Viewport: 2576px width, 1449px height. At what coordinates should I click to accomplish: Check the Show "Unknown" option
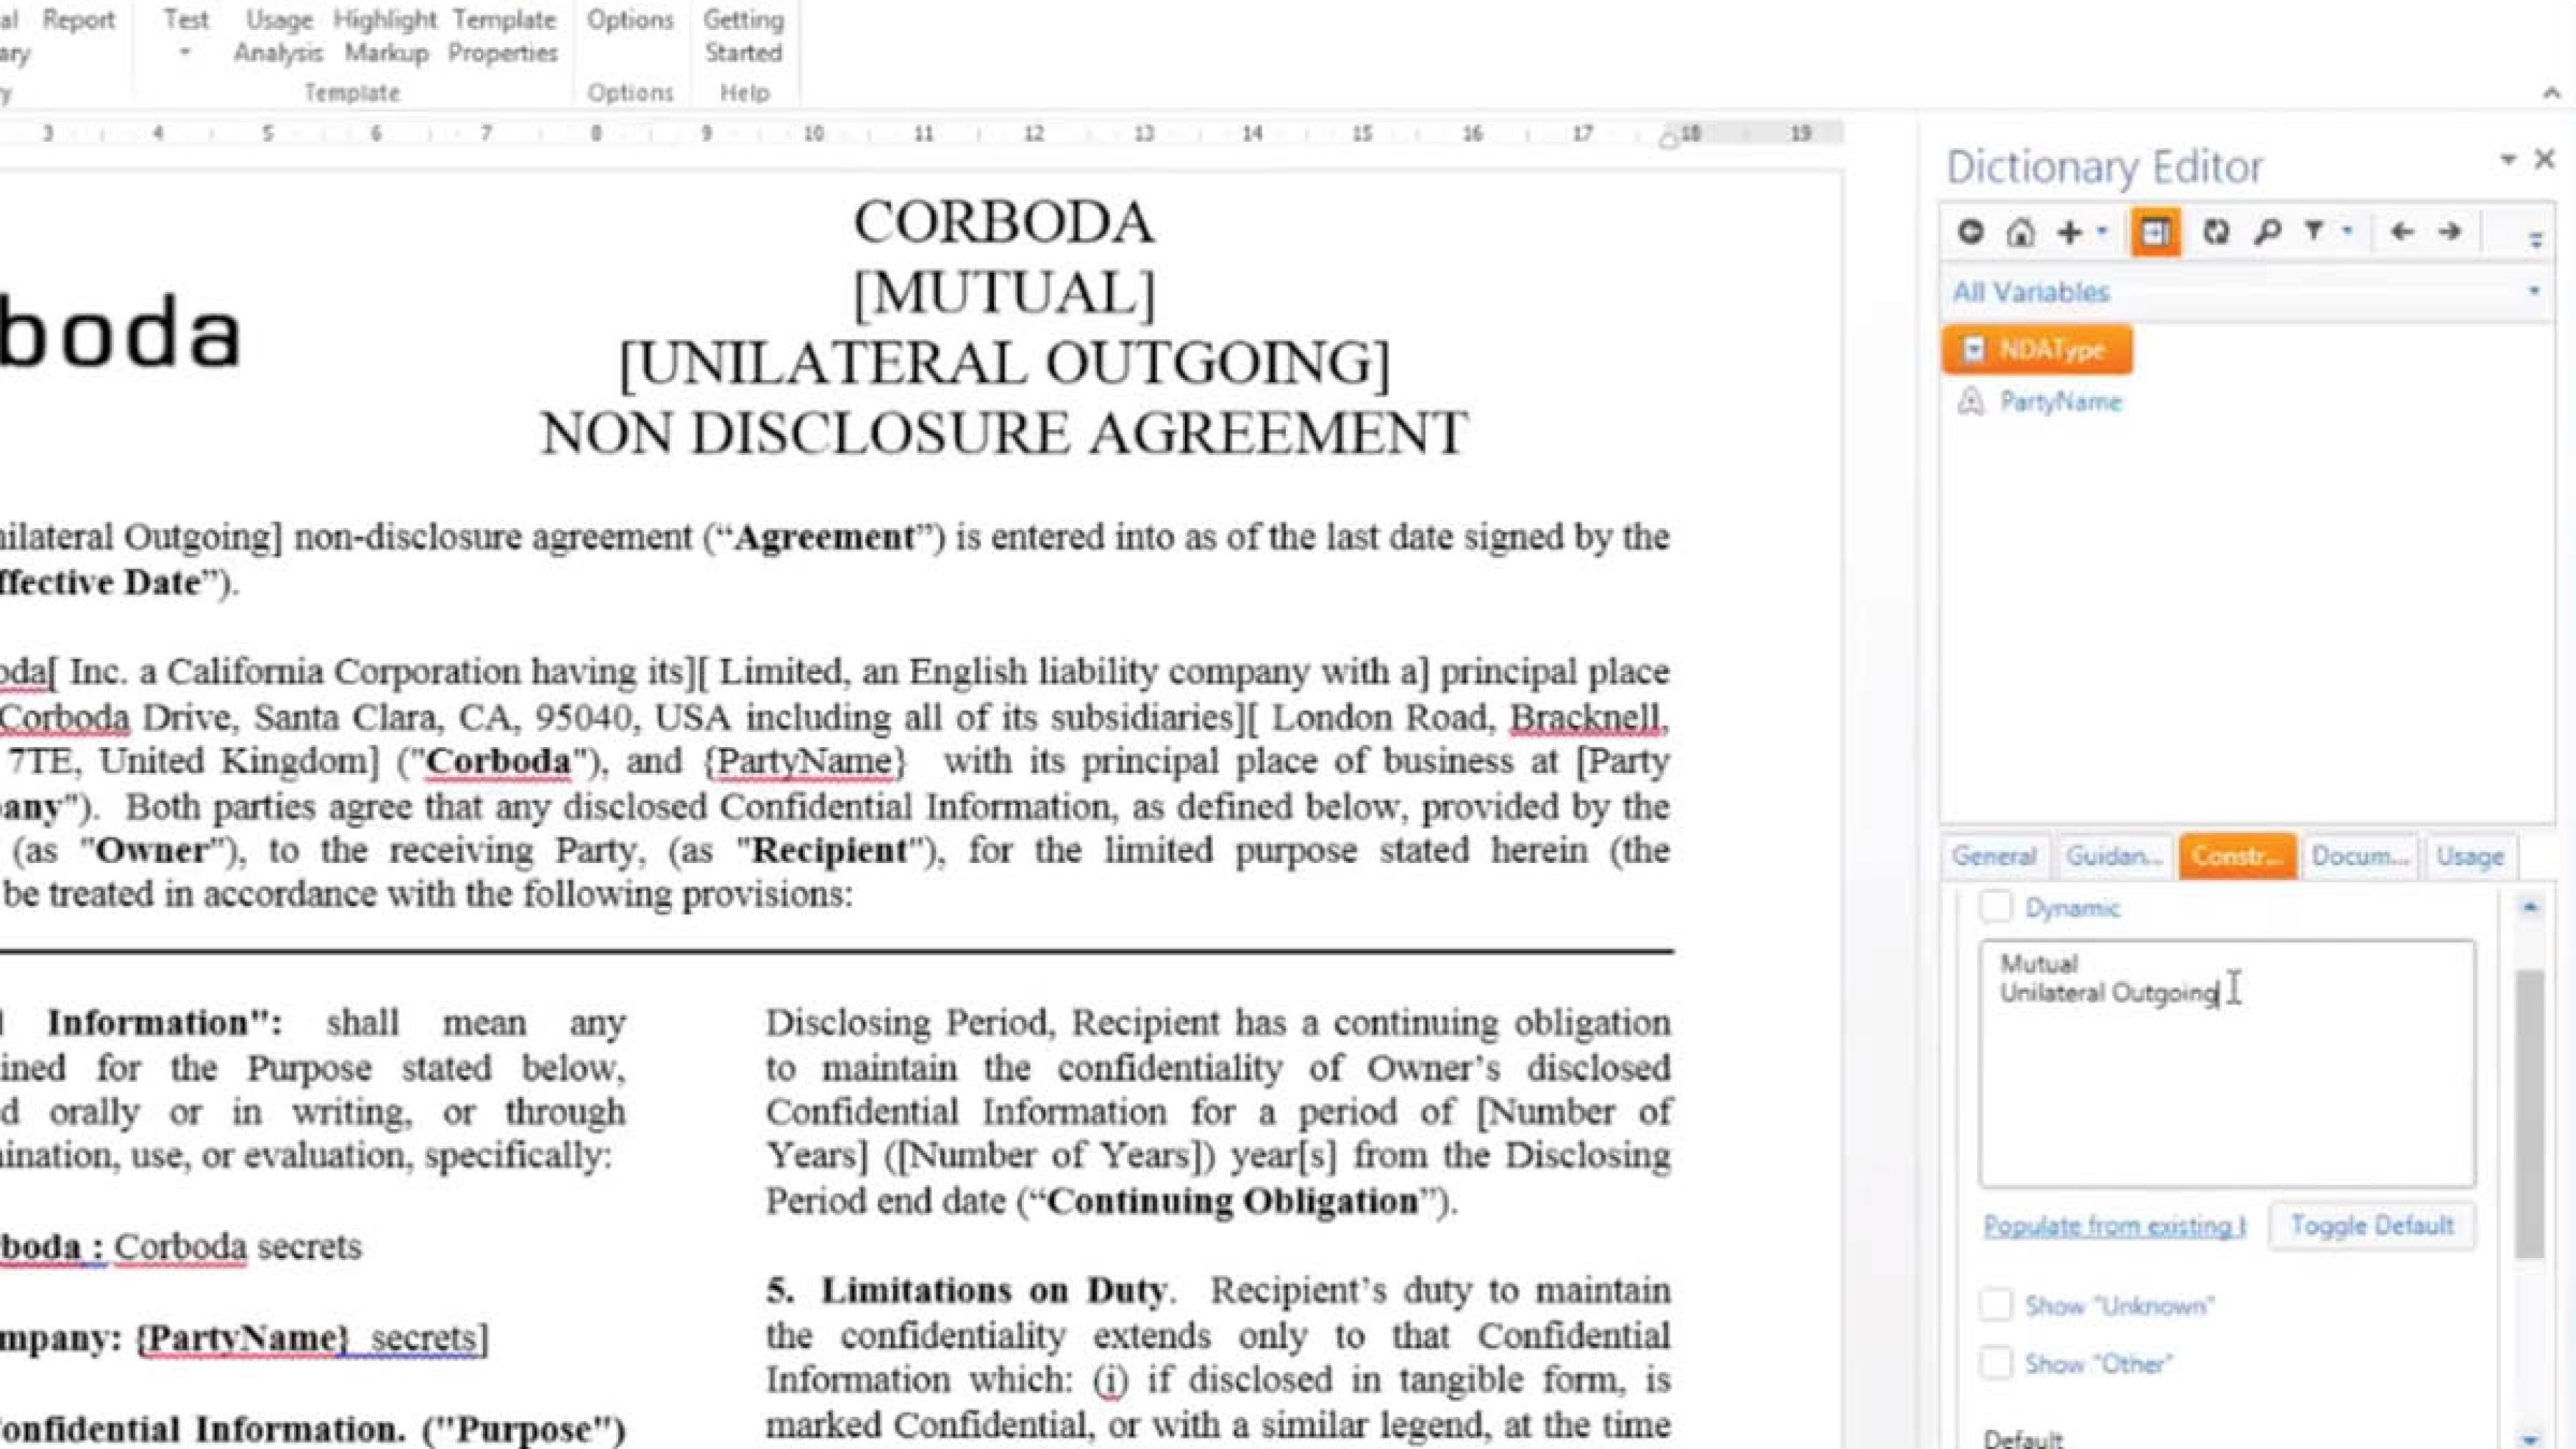coord(1996,1305)
